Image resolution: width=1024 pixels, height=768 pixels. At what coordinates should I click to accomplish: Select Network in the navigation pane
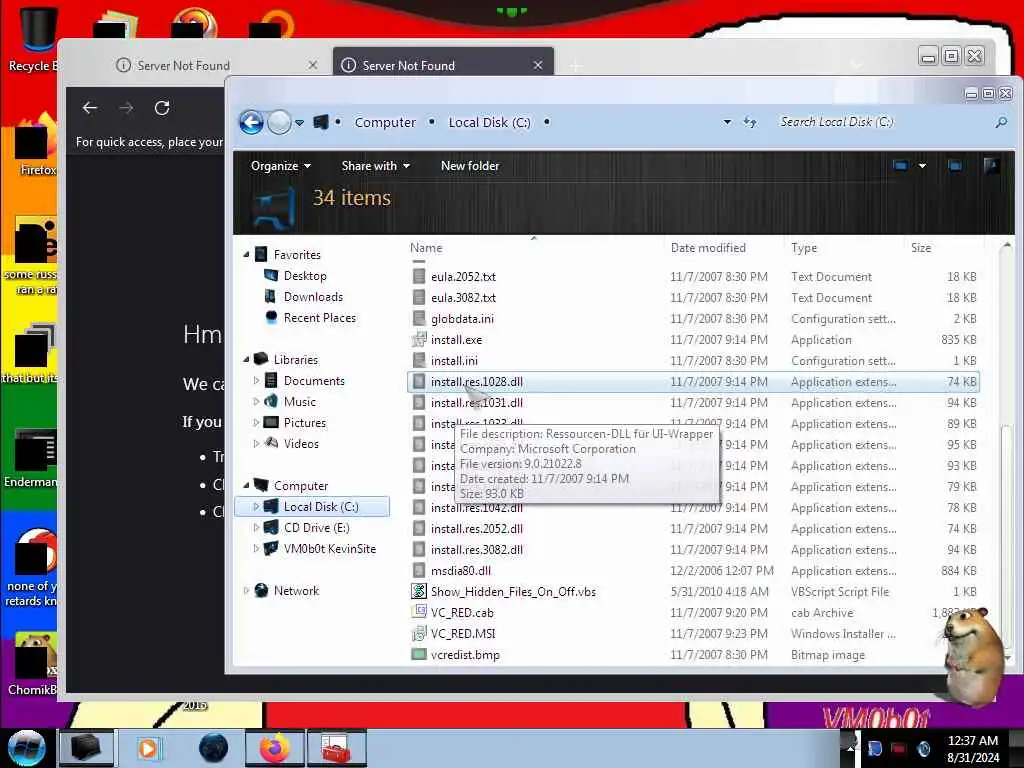click(x=296, y=590)
